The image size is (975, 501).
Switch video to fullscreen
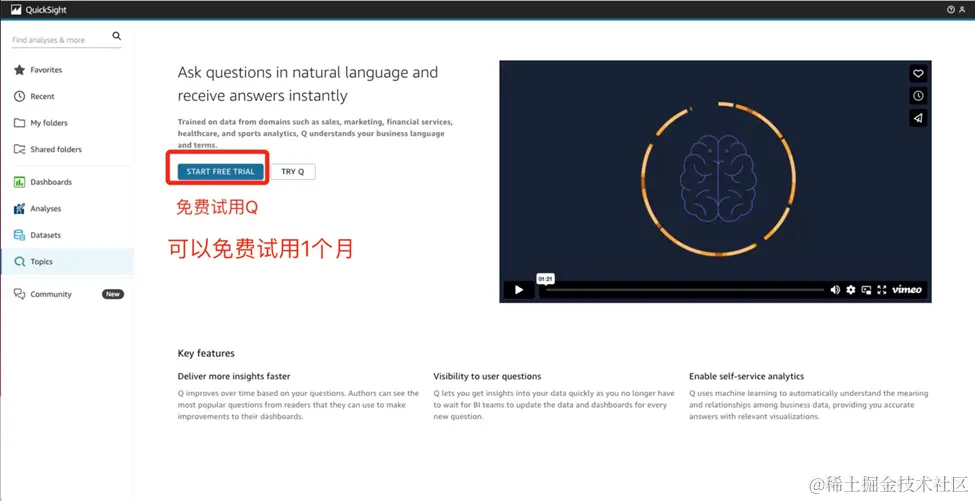coord(881,290)
